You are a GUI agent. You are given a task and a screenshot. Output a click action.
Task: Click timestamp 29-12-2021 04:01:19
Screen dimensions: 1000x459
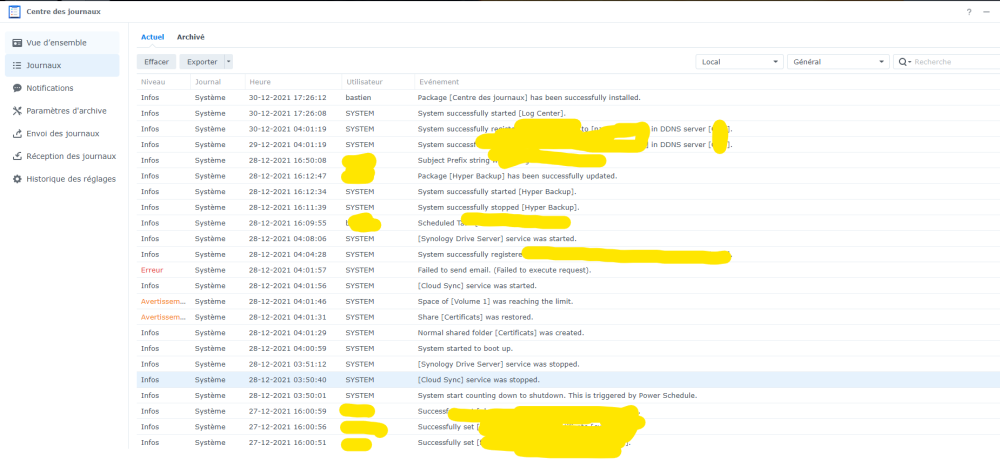click(288, 145)
